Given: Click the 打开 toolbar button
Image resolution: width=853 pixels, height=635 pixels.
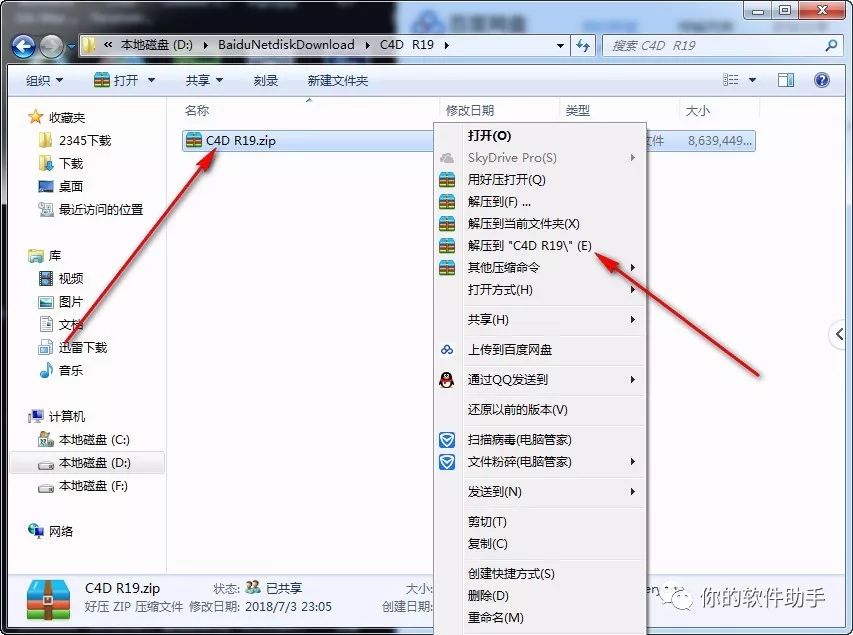Looking at the screenshot, I should (x=116, y=81).
